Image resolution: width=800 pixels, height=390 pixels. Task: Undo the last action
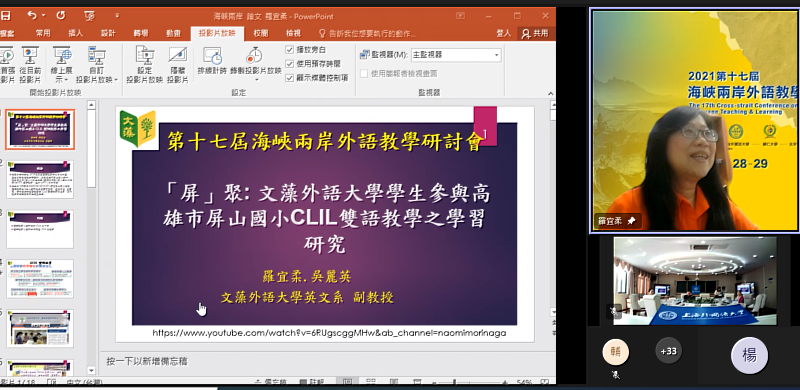[x=32, y=16]
